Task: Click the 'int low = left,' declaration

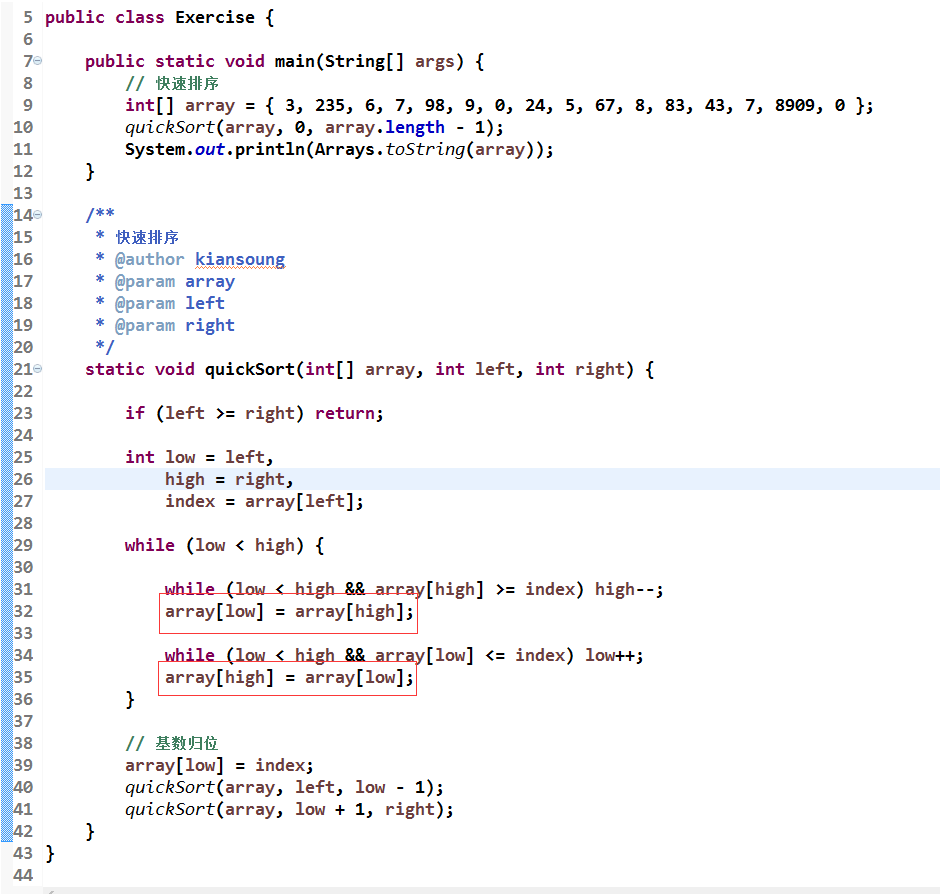Action: coord(199,457)
